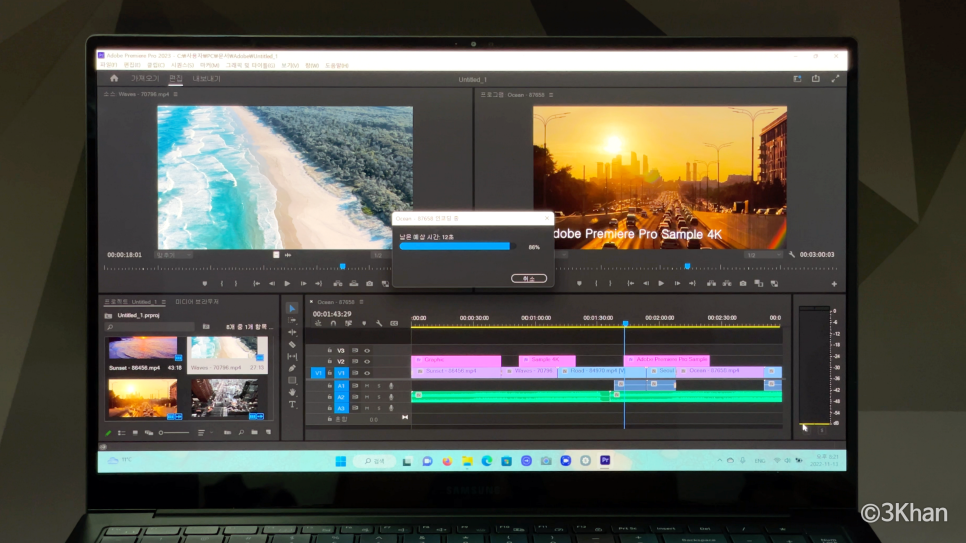Screen dimensions: 966x543
Task: Toggle voice-over record on A3 track
Action: click(x=391, y=408)
